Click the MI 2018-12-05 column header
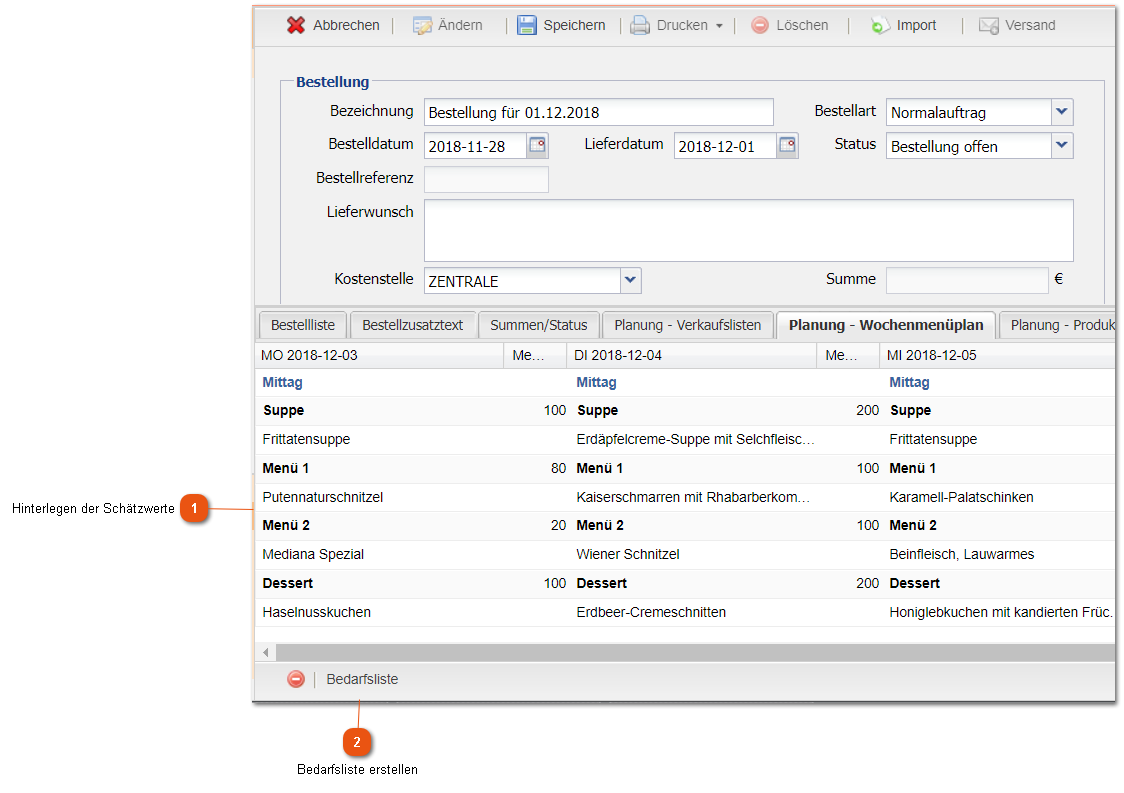 click(998, 355)
